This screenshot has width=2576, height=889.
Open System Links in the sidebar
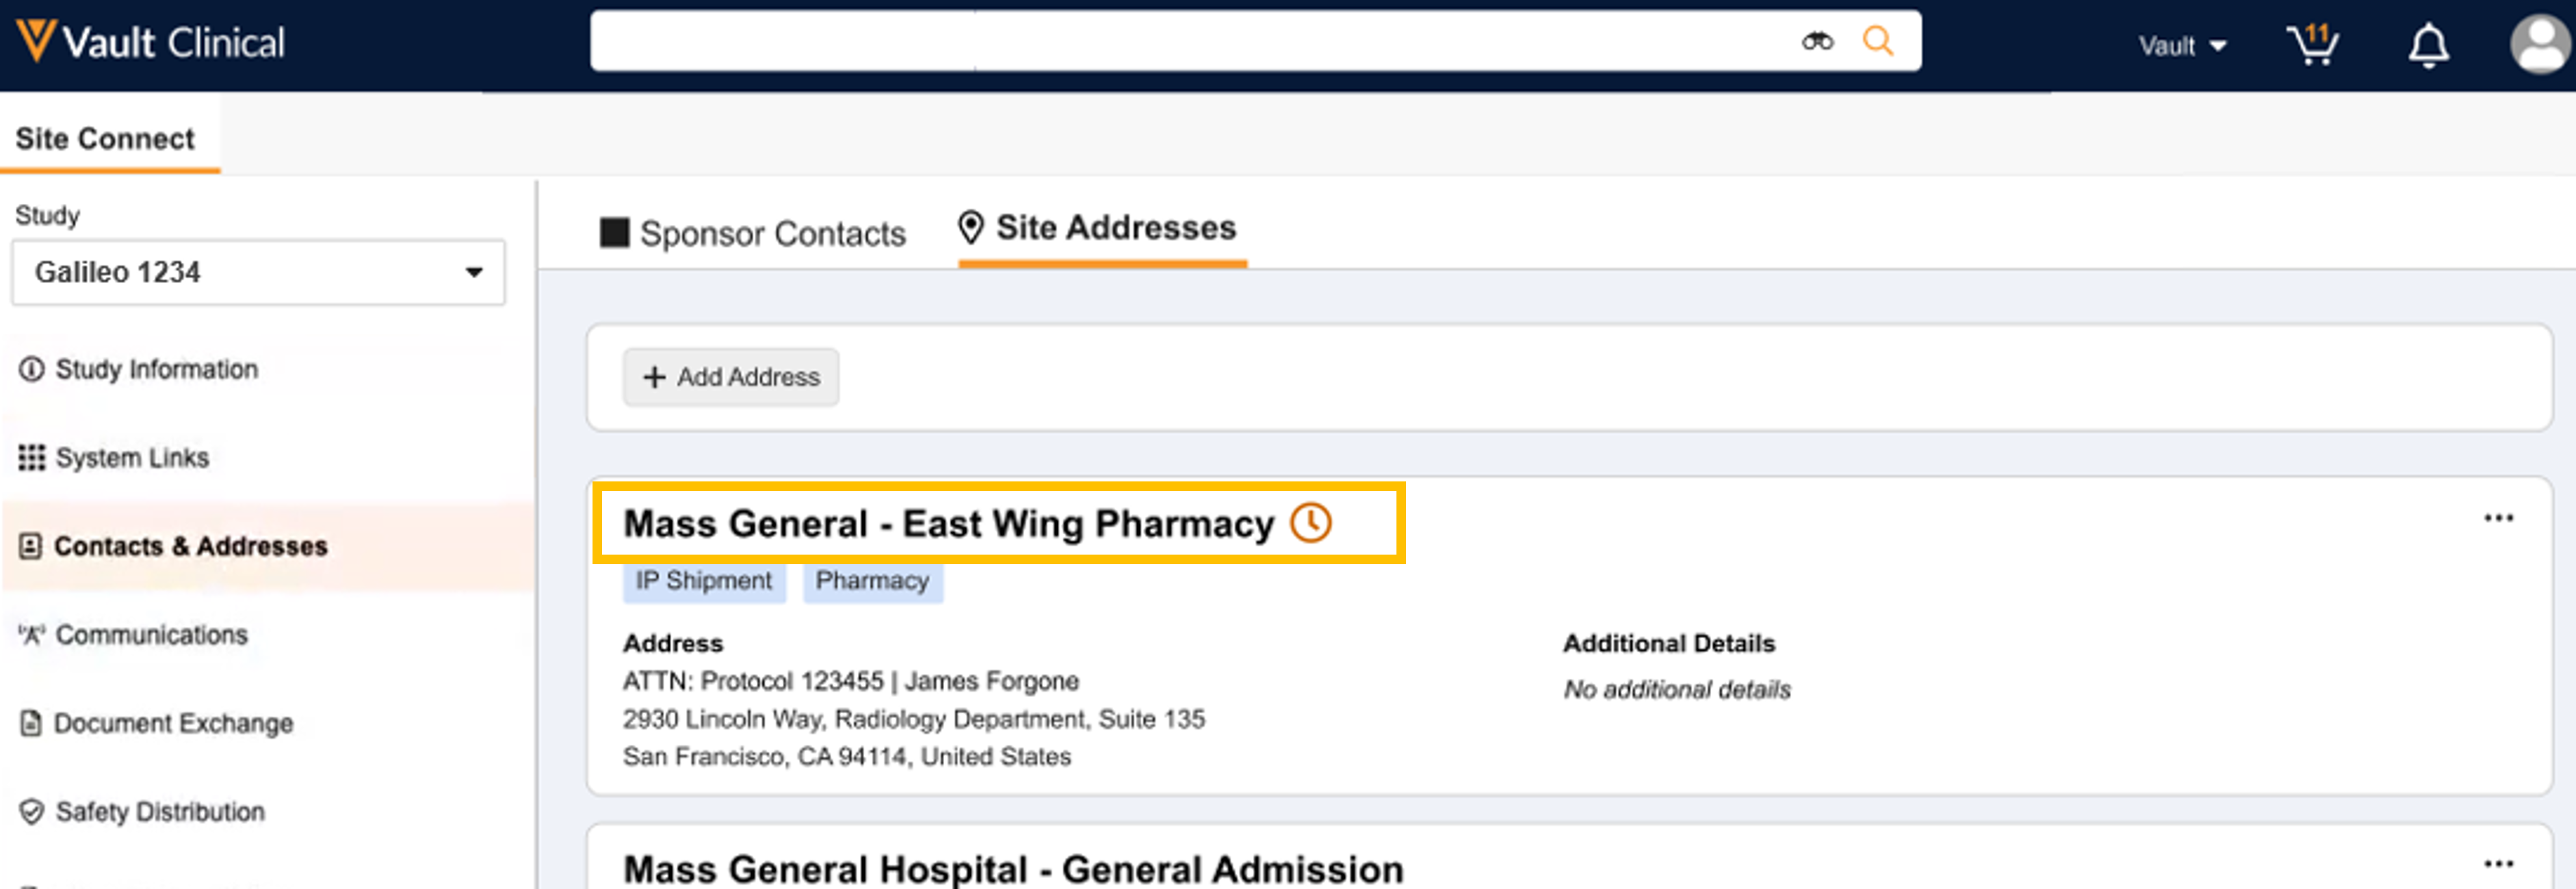coord(132,458)
